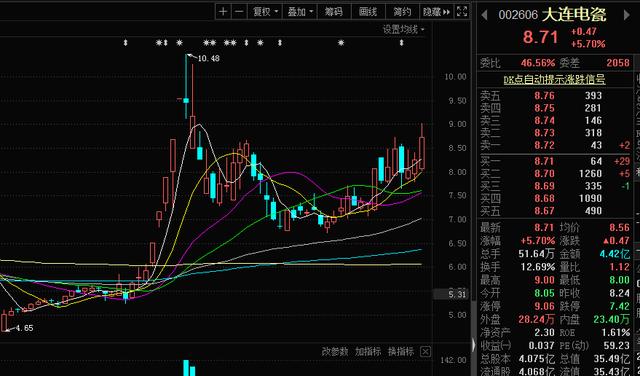The width and height of the screenshot is (640, 376).
Task: Open the 设置均线 dropdown
Action: click(x=404, y=30)
